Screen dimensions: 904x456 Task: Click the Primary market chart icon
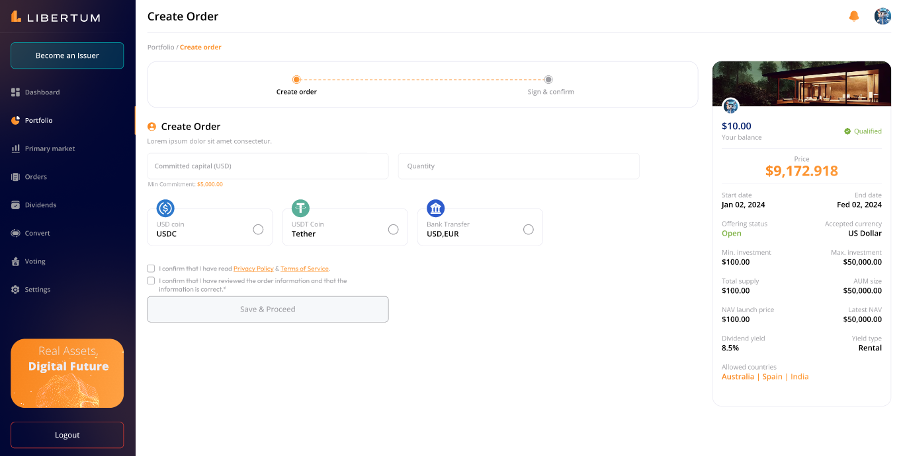click(16, 148)
